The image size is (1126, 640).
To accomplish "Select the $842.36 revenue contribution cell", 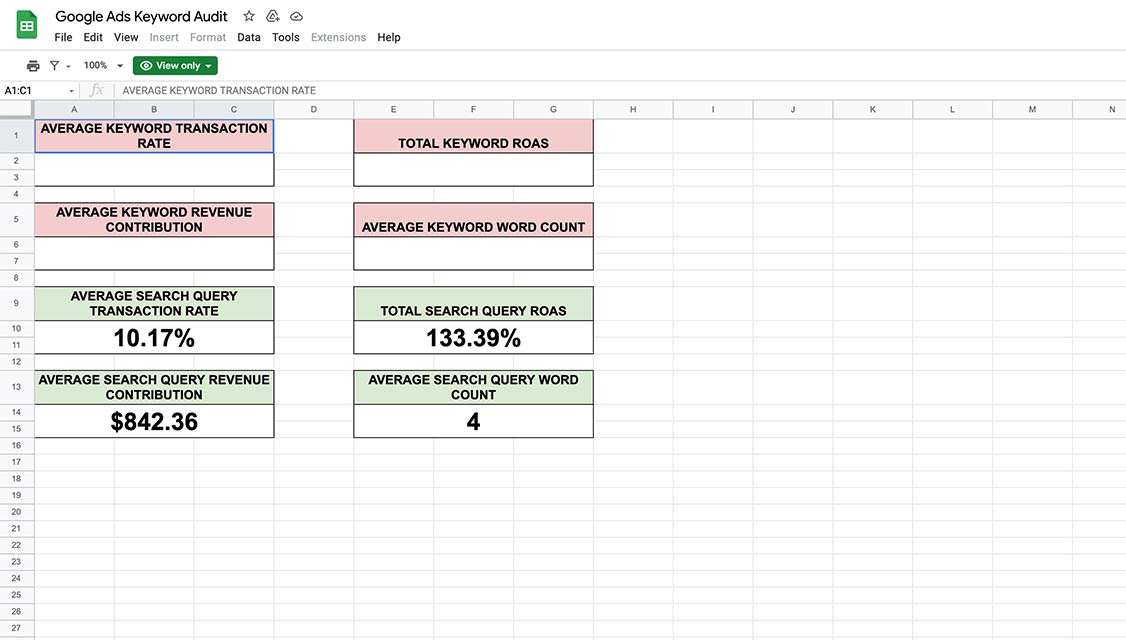I will (x=154, y=422).
